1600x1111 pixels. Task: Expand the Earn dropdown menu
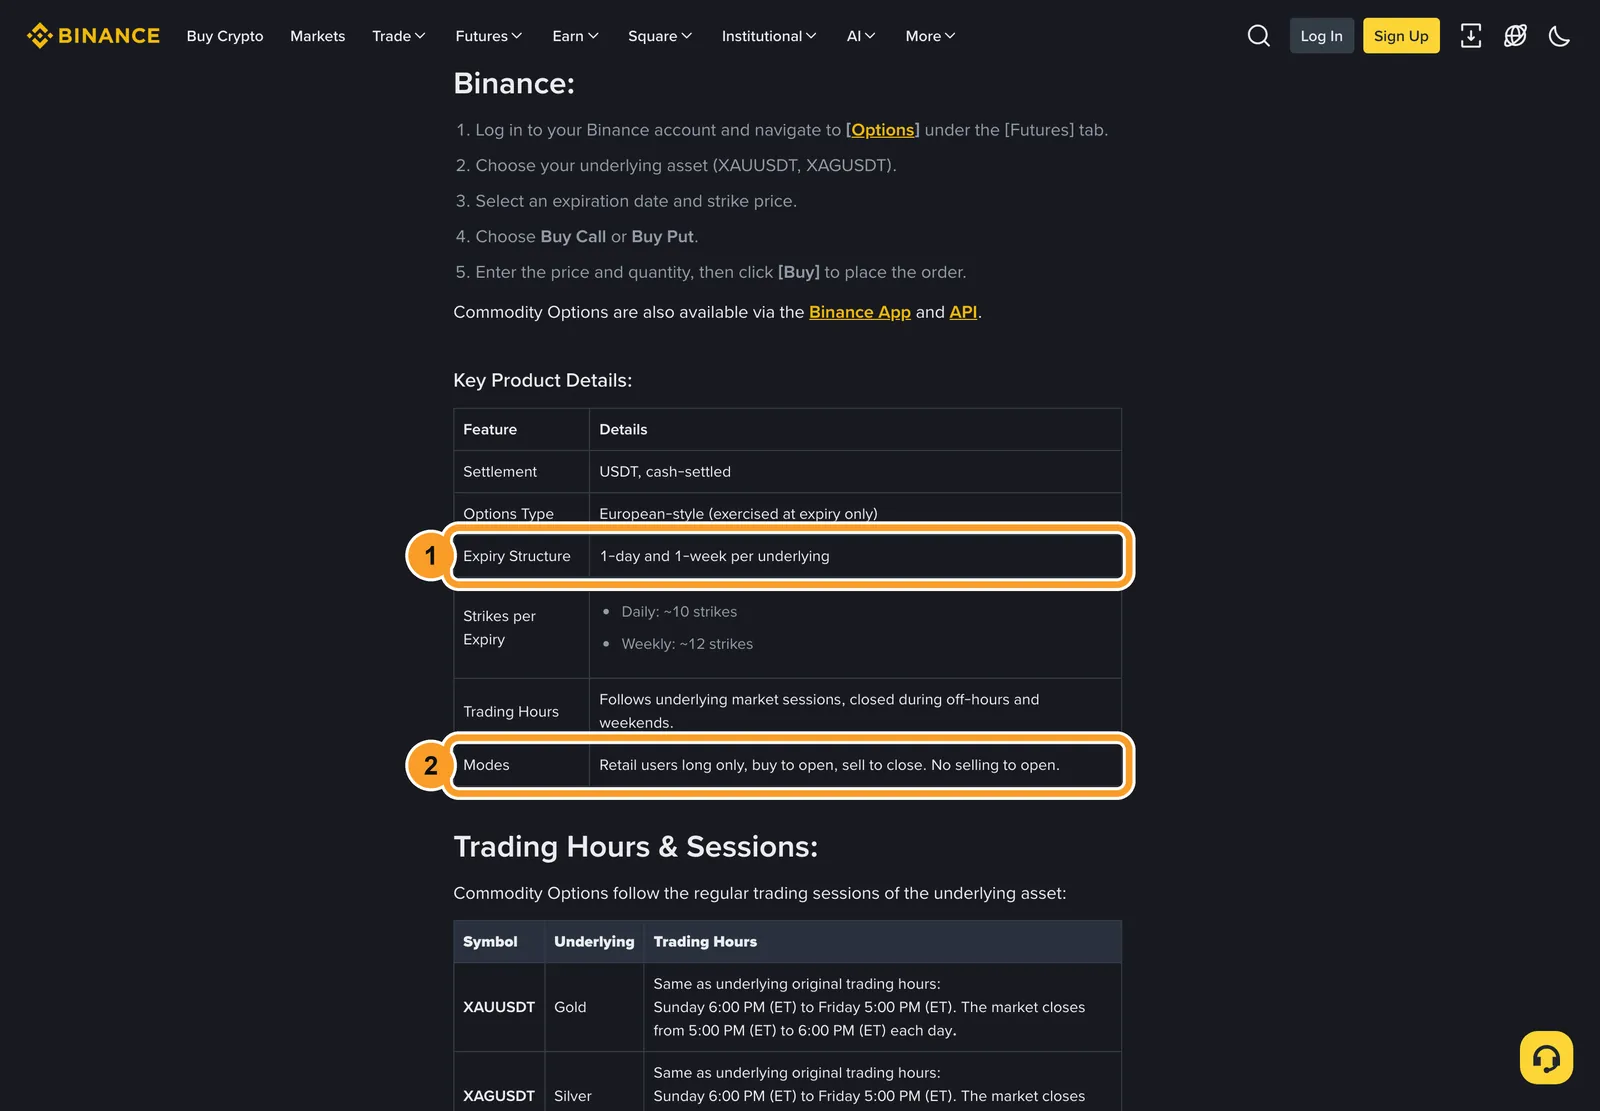576,36
